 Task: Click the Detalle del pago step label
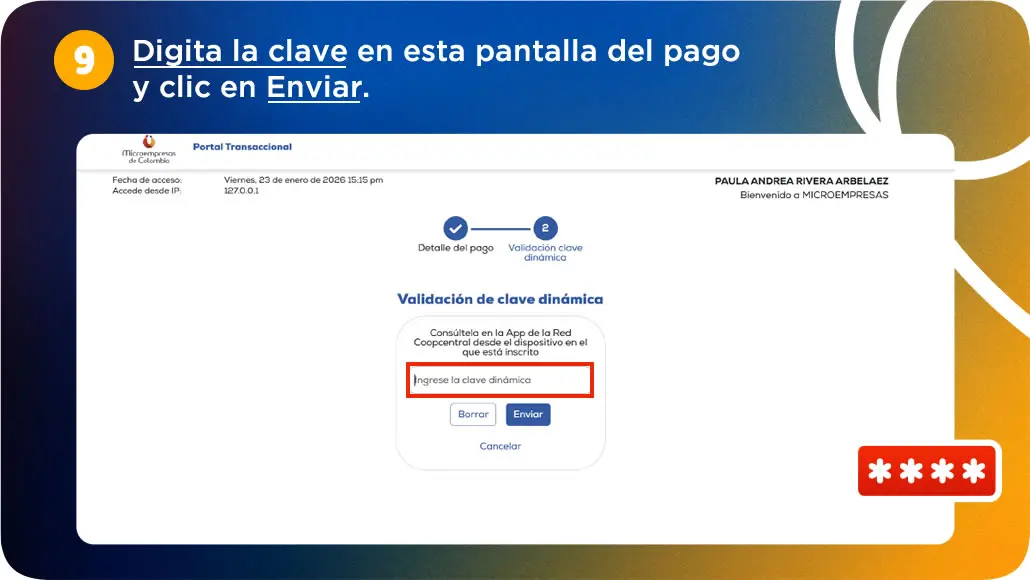click(x=455, y=245)
